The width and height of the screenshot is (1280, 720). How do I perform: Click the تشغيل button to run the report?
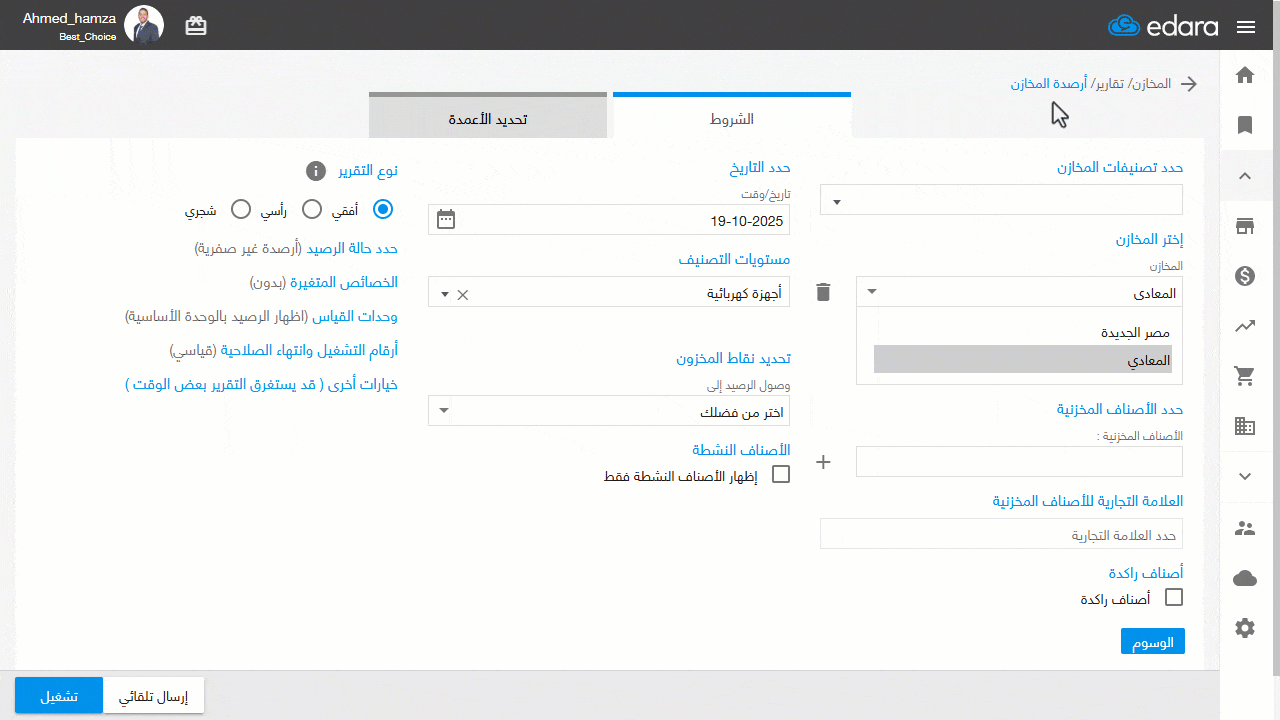pos(58,696)
